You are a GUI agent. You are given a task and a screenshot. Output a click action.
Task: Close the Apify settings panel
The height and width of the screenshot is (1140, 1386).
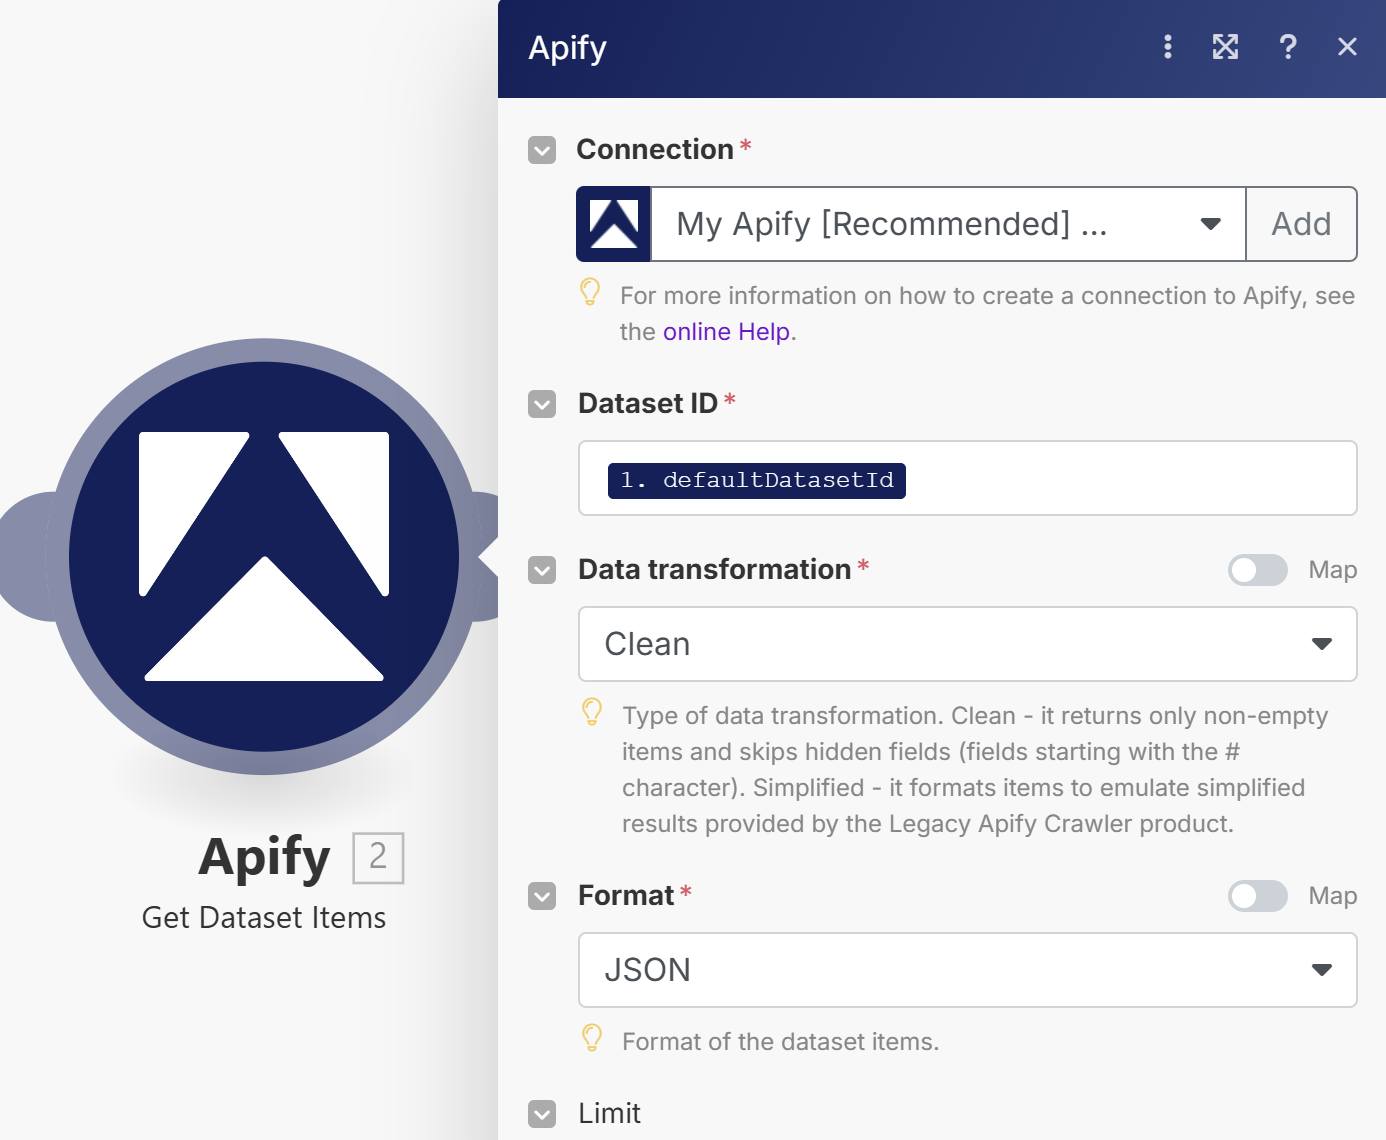(1347, 47)
